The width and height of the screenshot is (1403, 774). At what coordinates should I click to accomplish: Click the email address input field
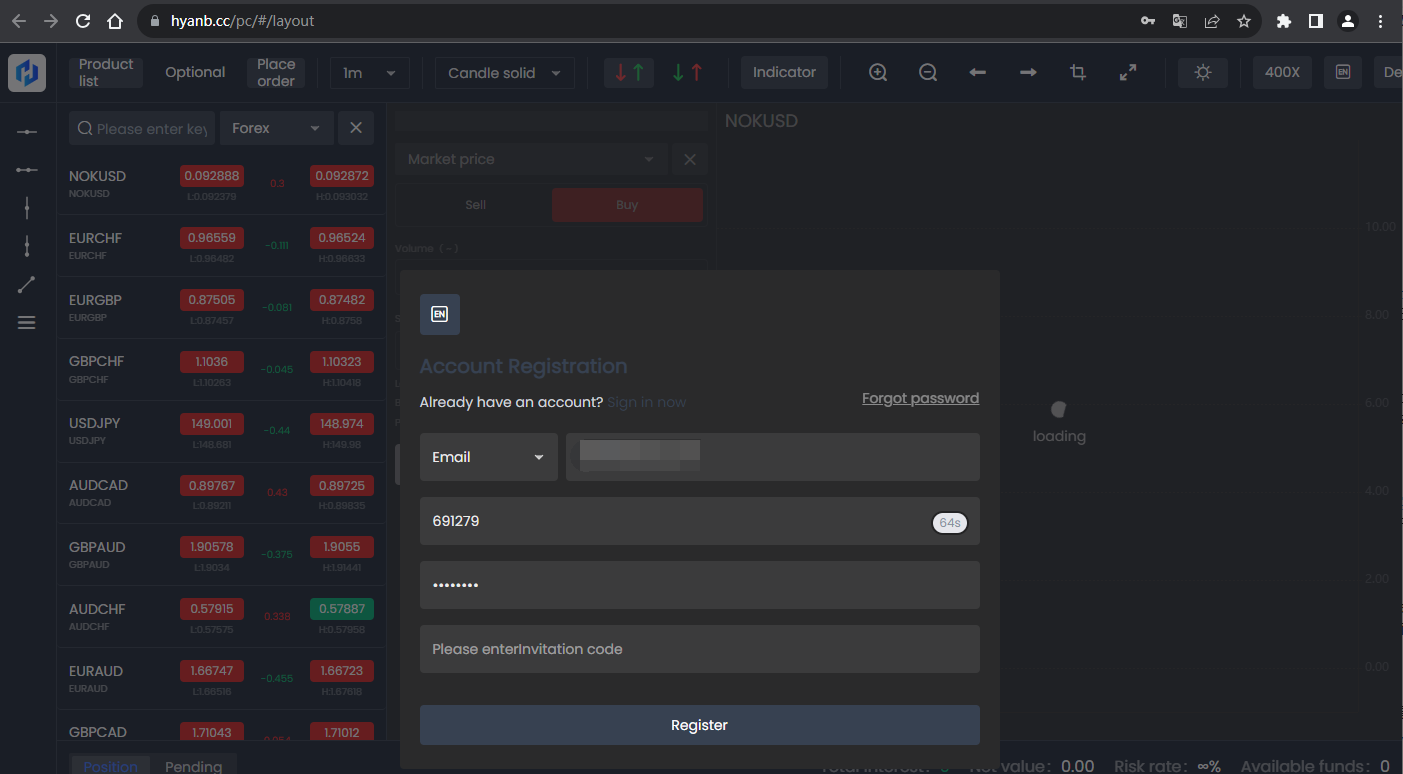(773, 457)
